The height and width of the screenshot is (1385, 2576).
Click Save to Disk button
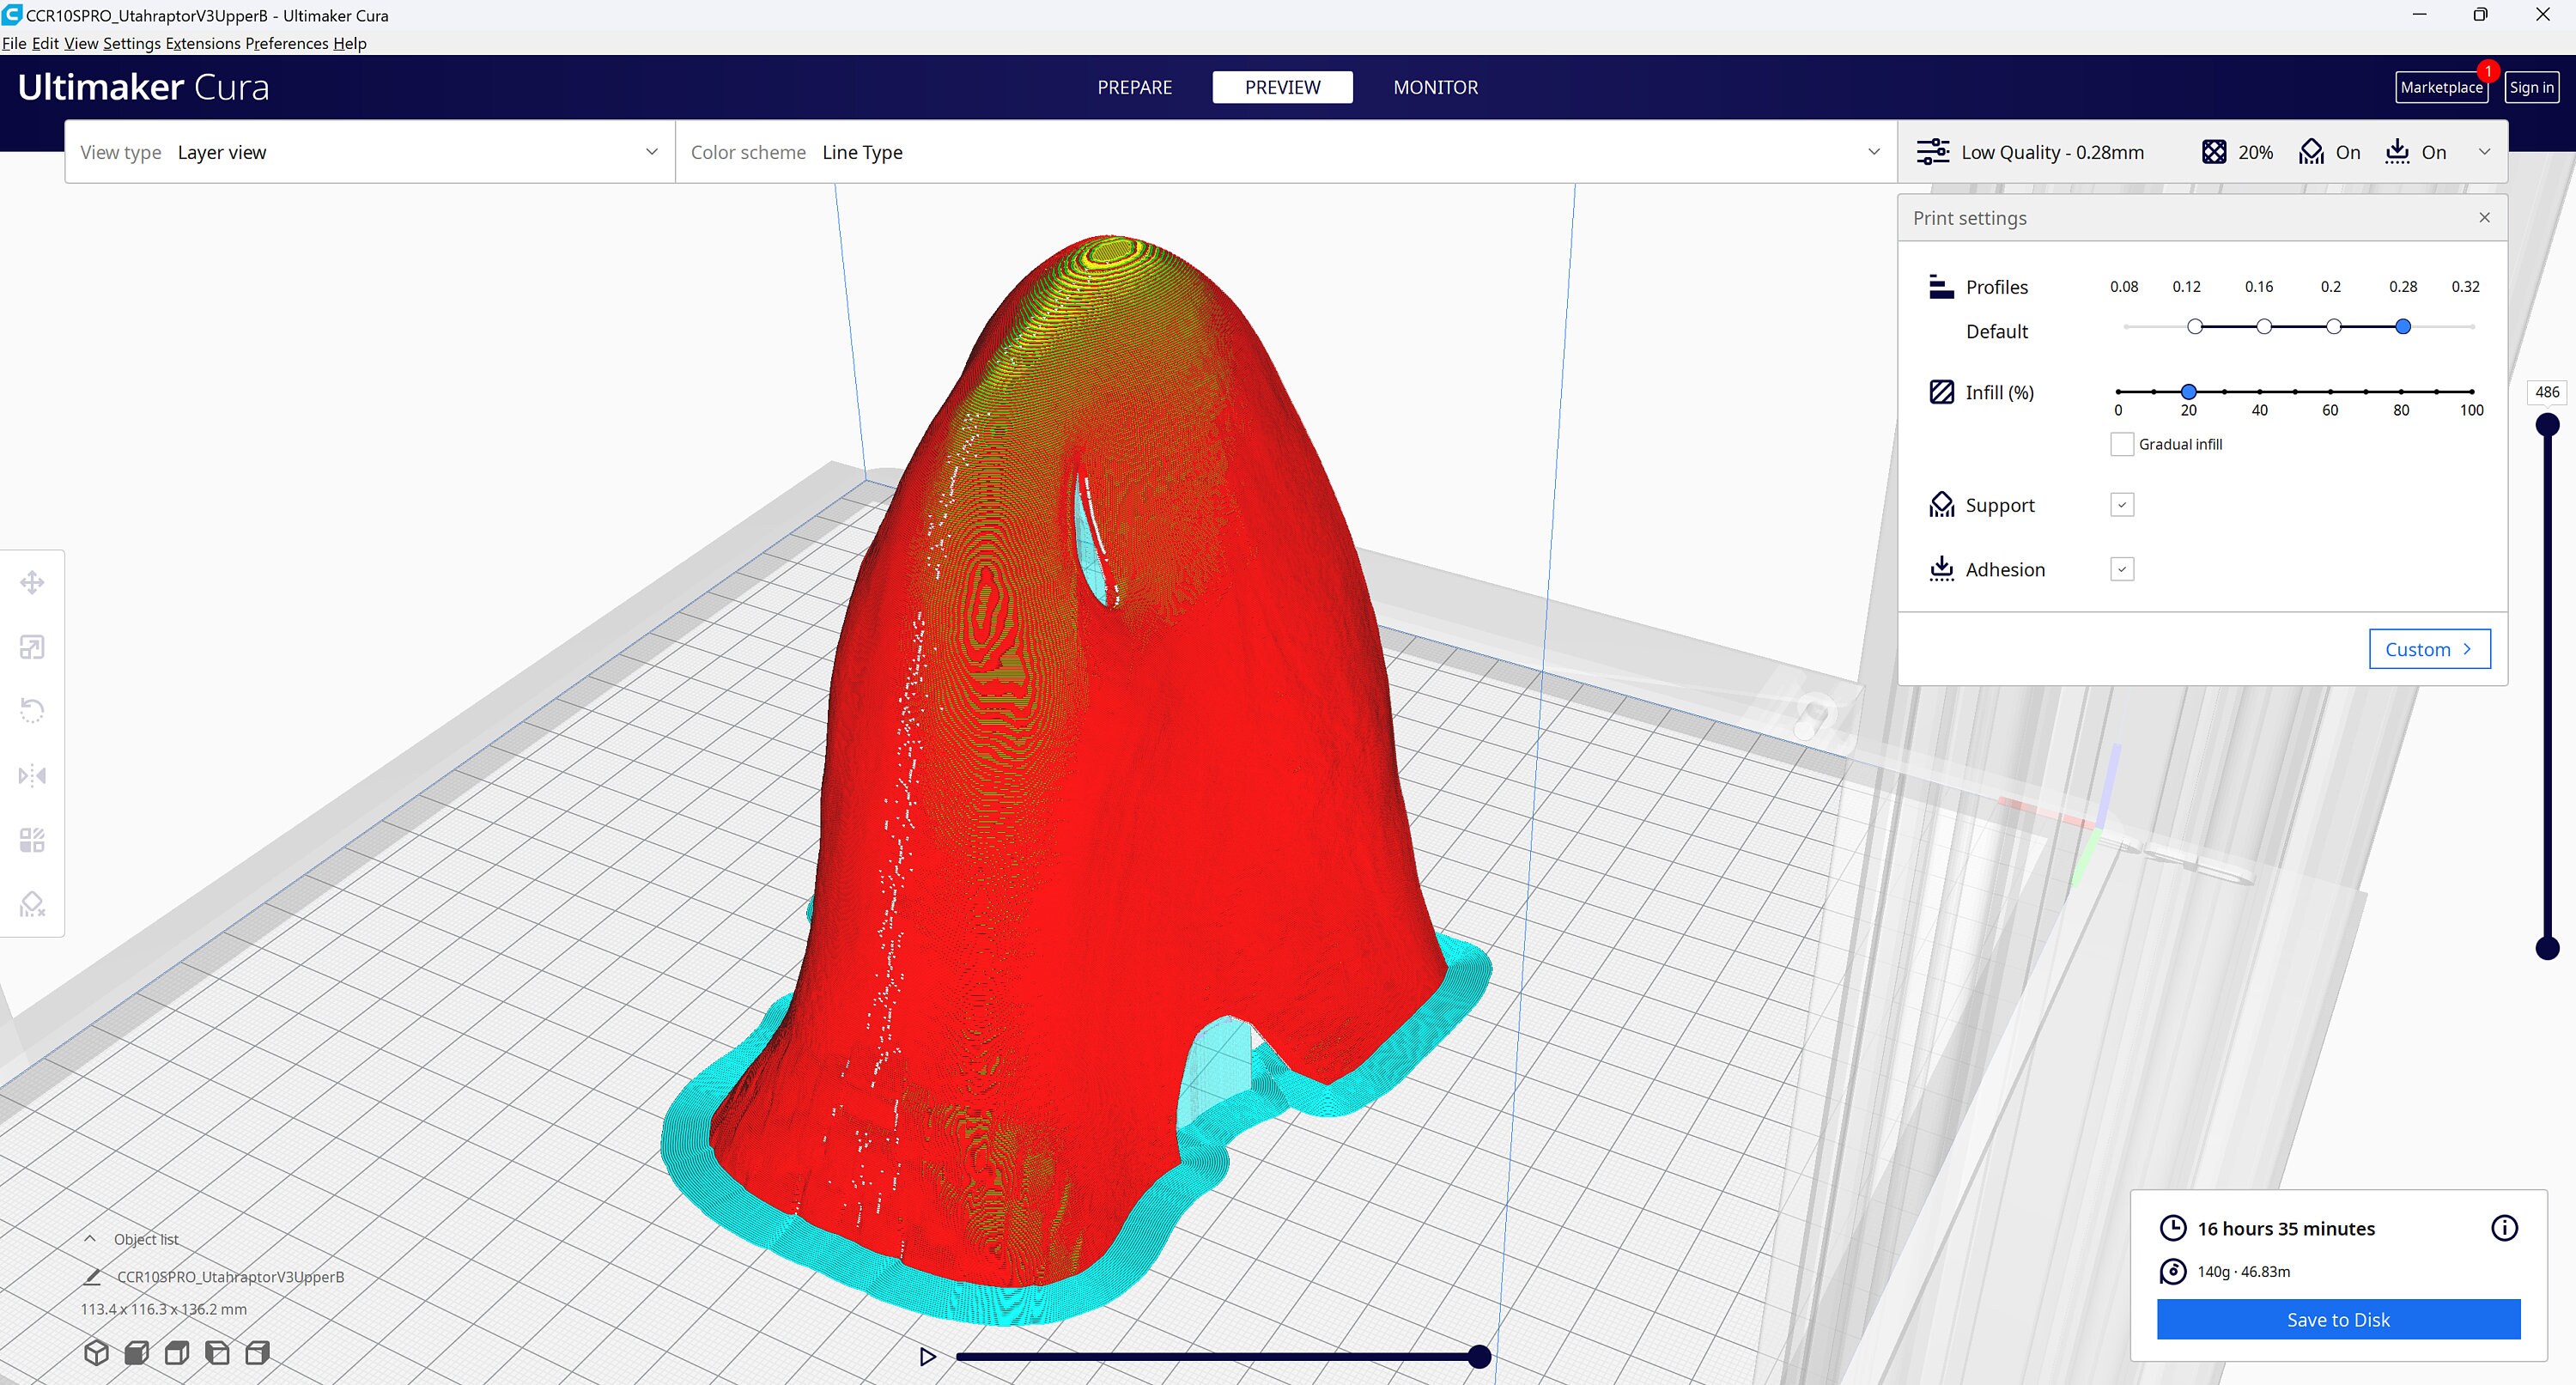pyautogui.click(x=2338, y=1319)
